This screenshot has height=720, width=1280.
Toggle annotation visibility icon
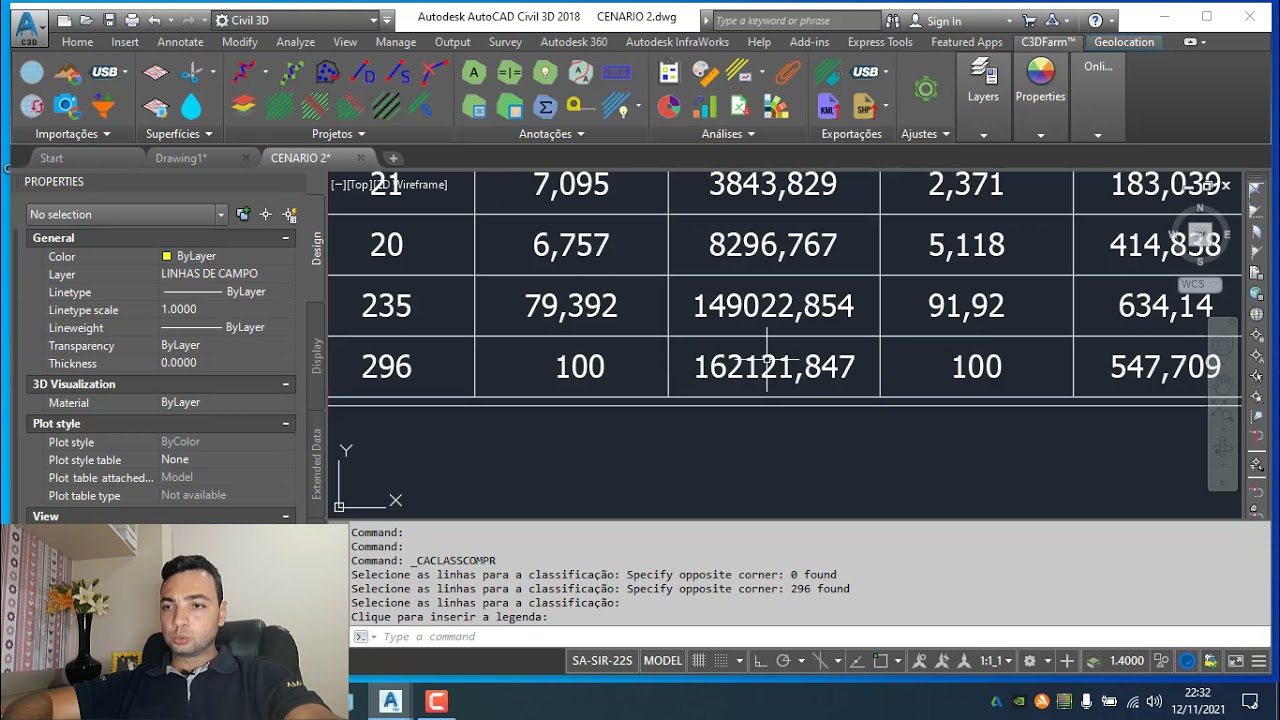[918, 661]
